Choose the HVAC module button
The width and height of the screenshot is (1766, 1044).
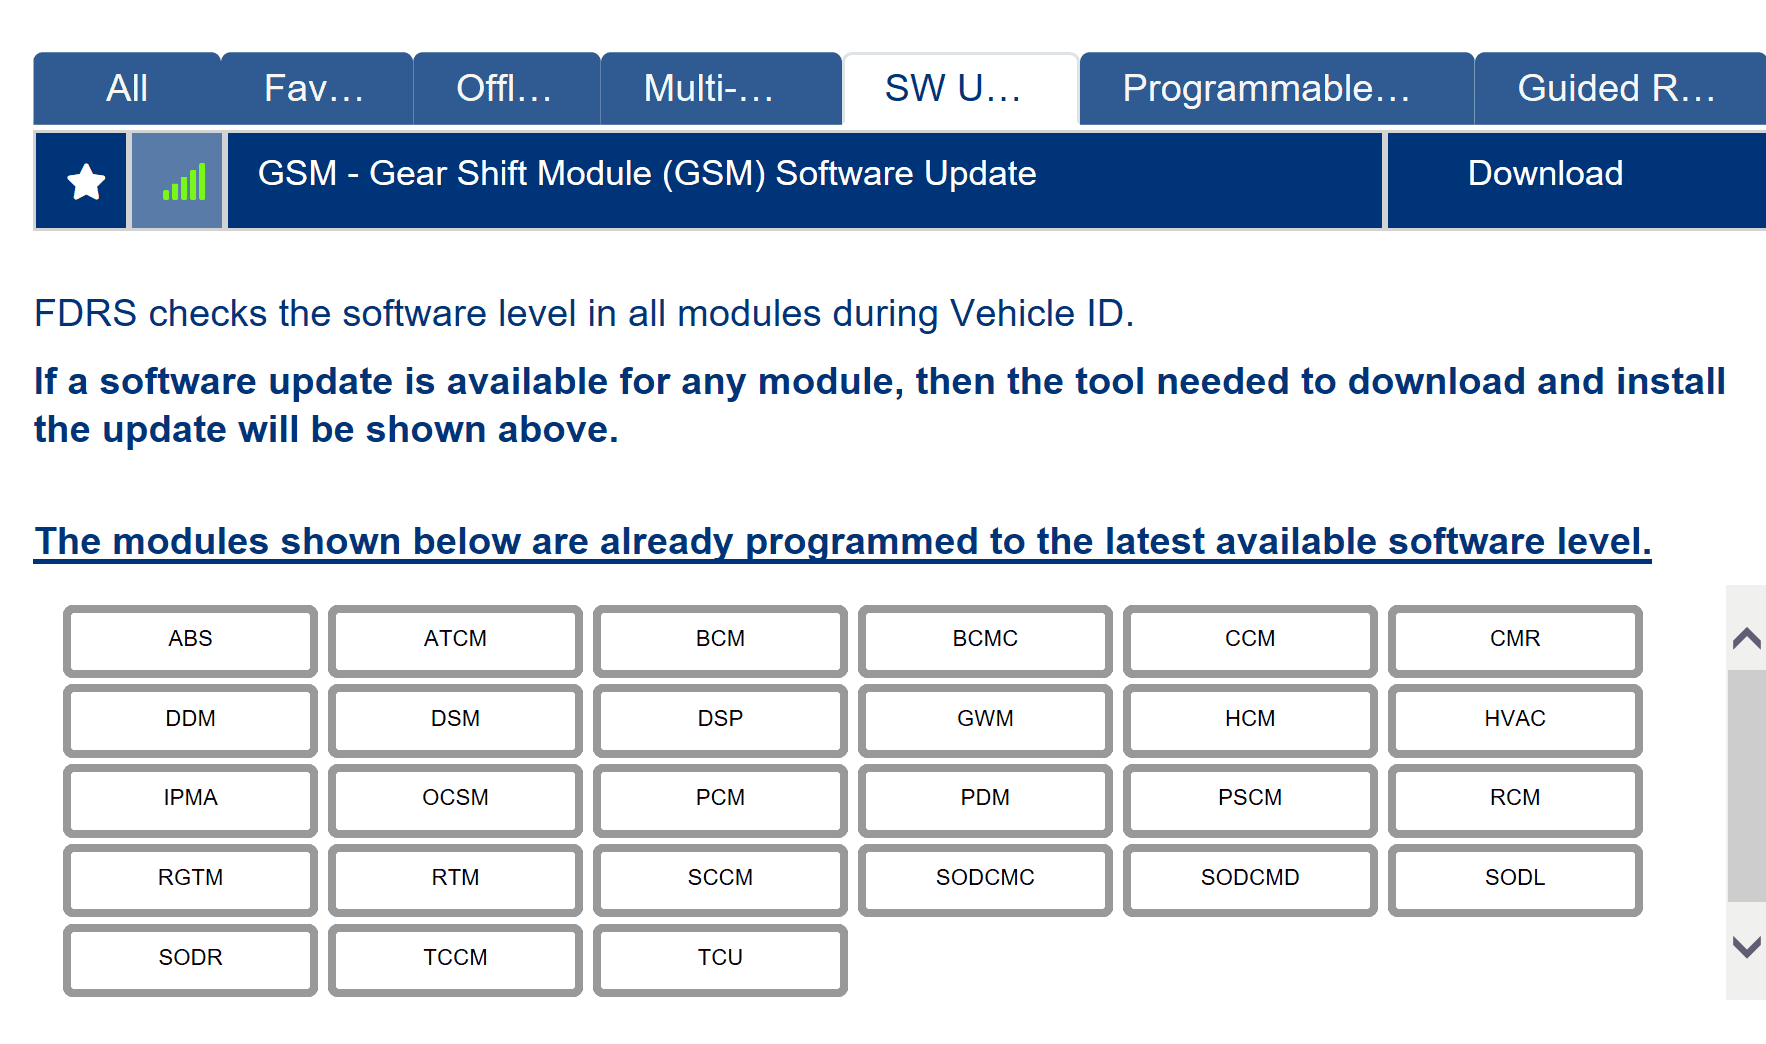click(1514, 719)
